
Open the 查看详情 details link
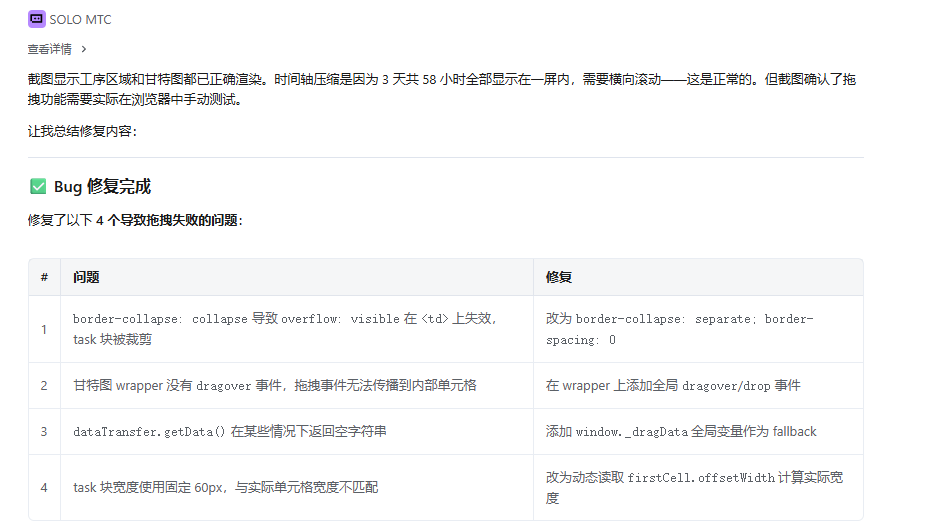point(49,49)
